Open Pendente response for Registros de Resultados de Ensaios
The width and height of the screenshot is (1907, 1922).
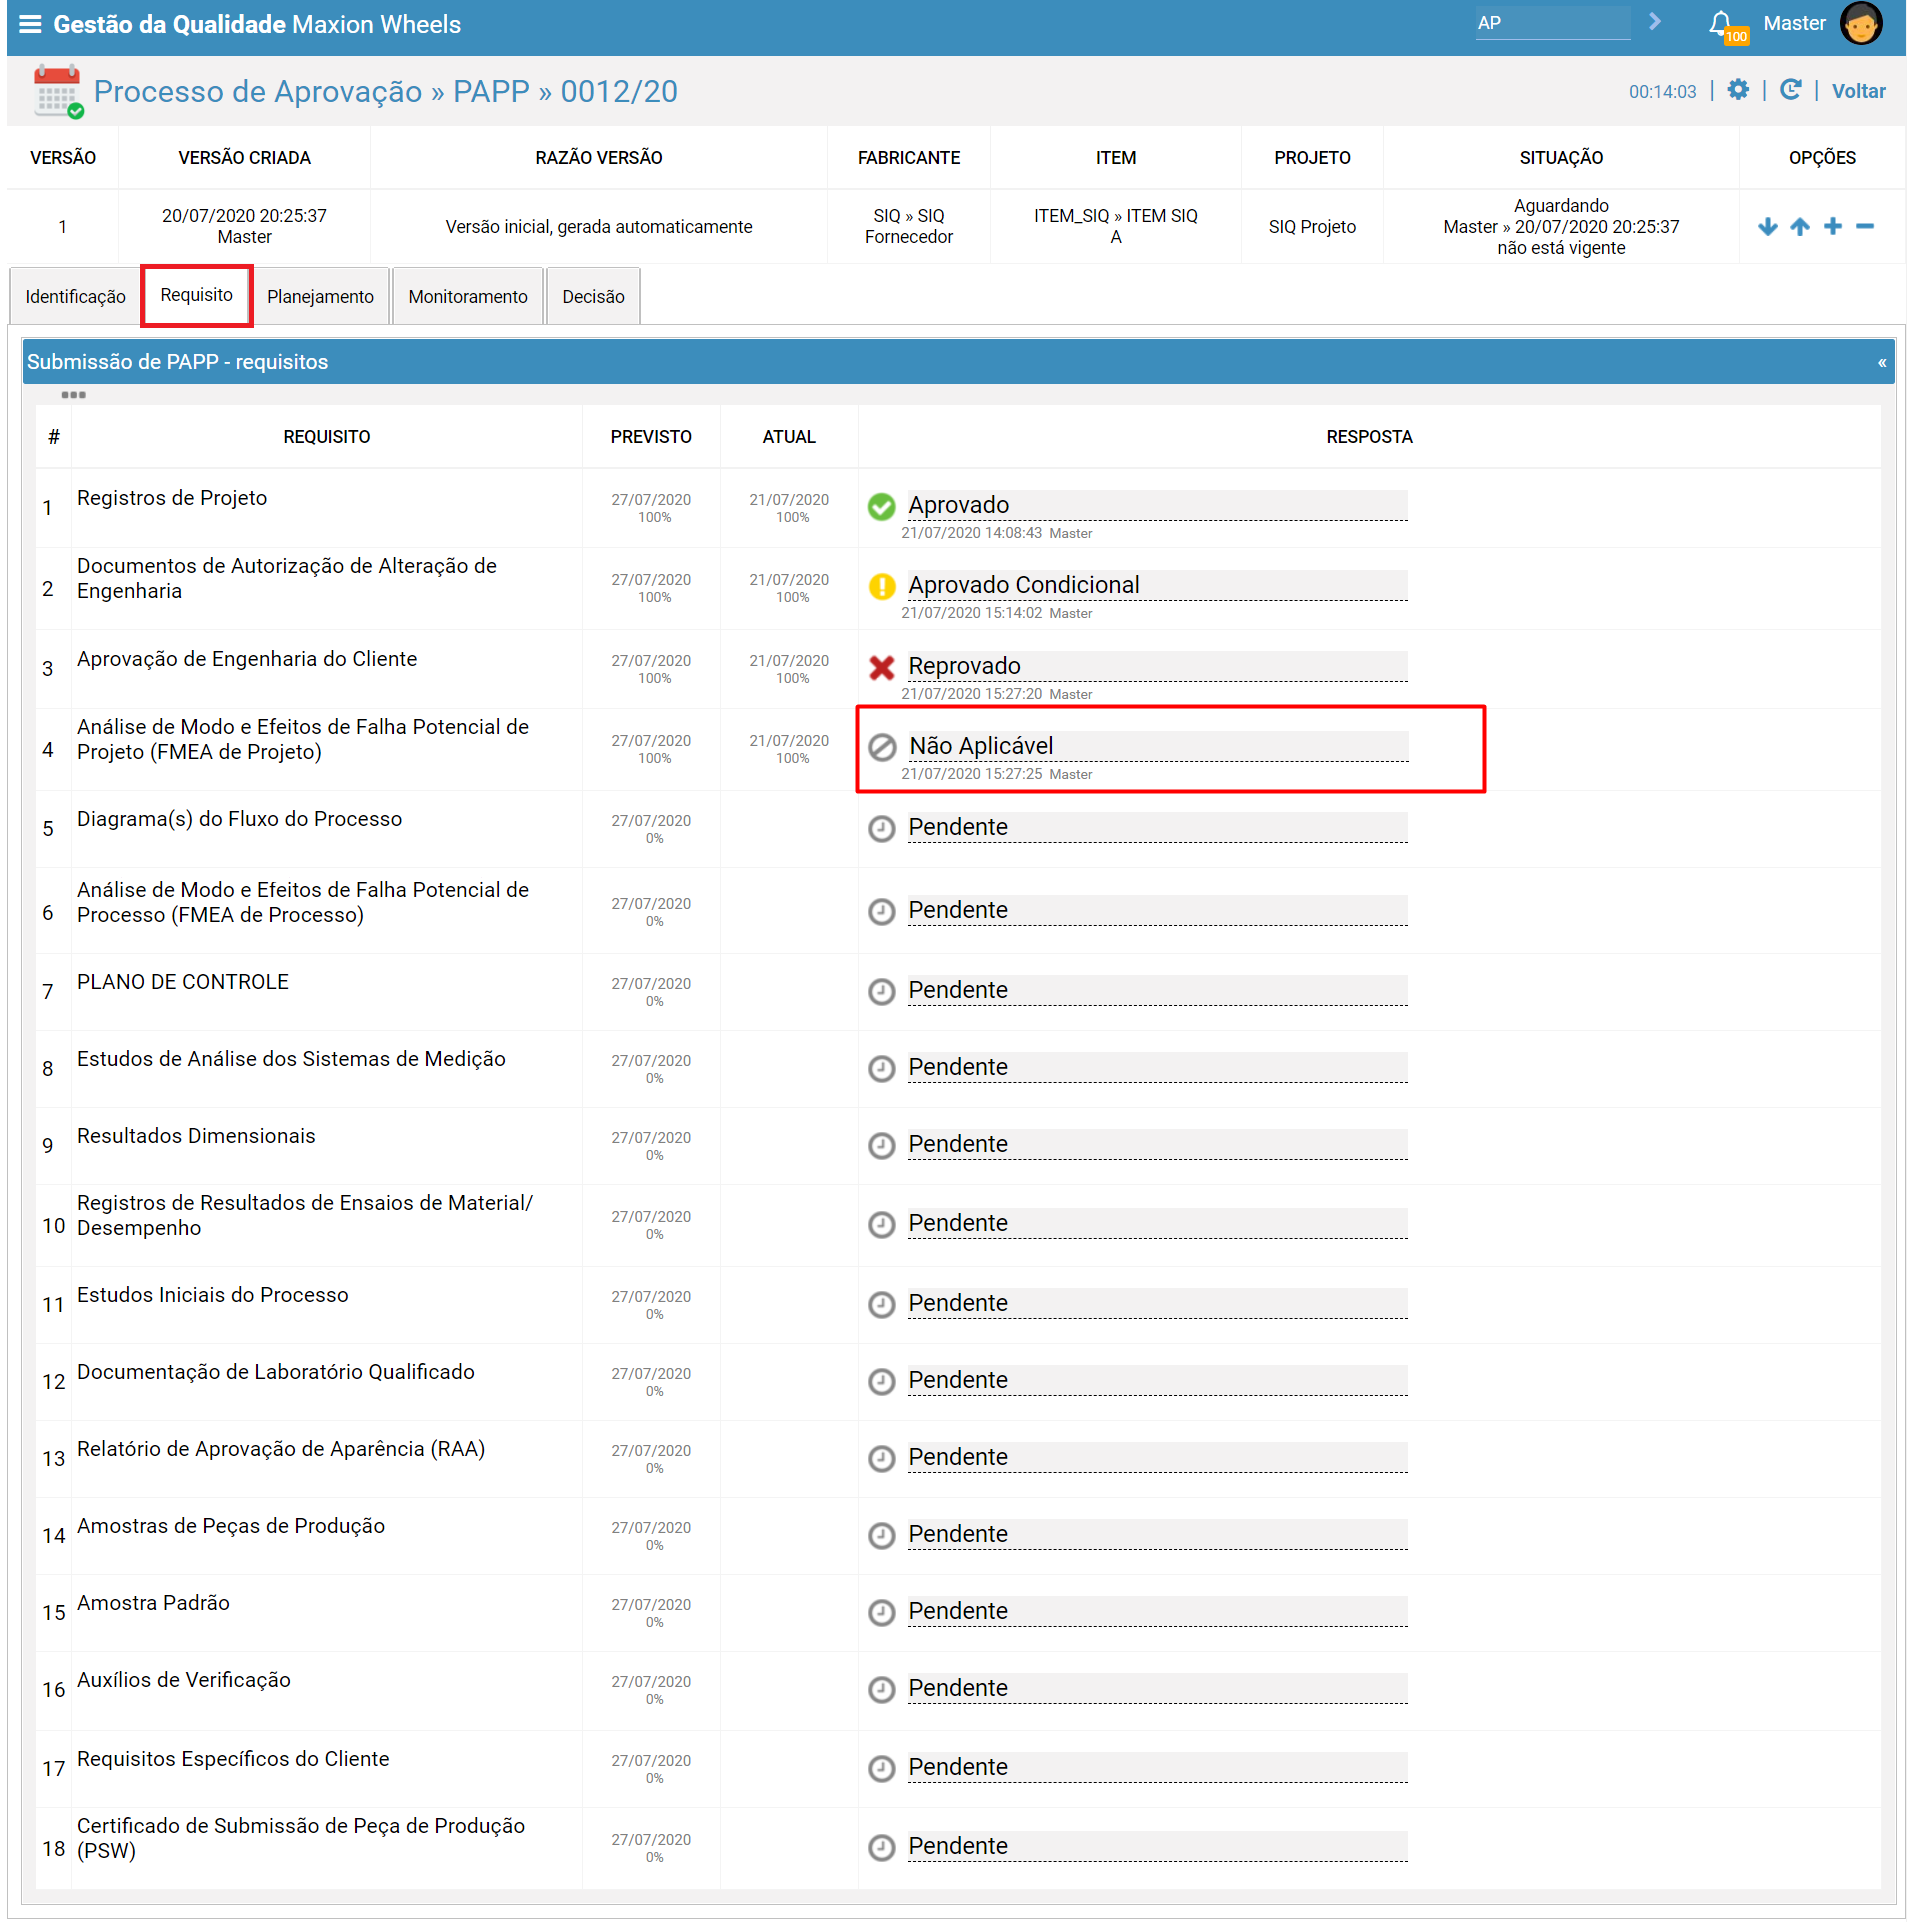tap(1157, 1224)
